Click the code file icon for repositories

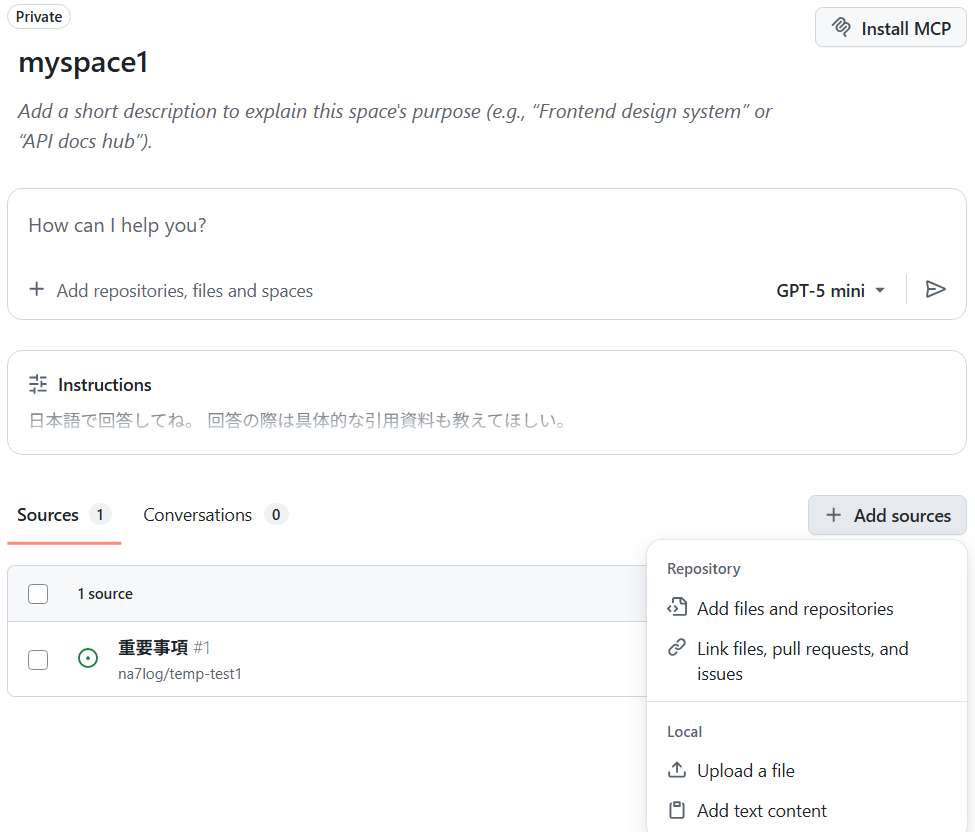(677, 608)
